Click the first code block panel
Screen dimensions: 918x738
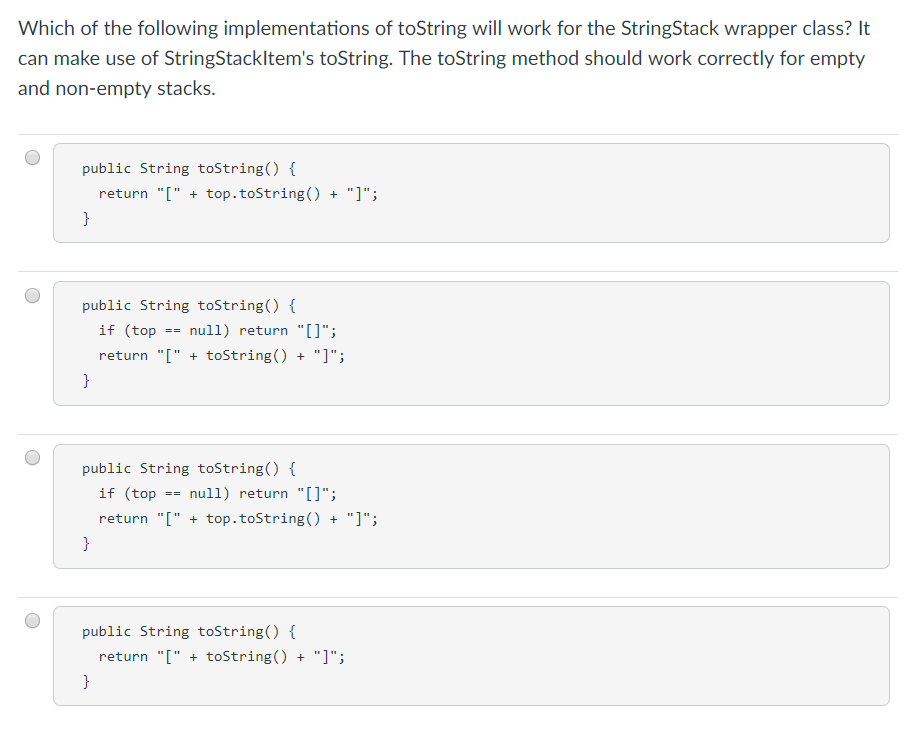pyautogui.click(x=470, y=192)
